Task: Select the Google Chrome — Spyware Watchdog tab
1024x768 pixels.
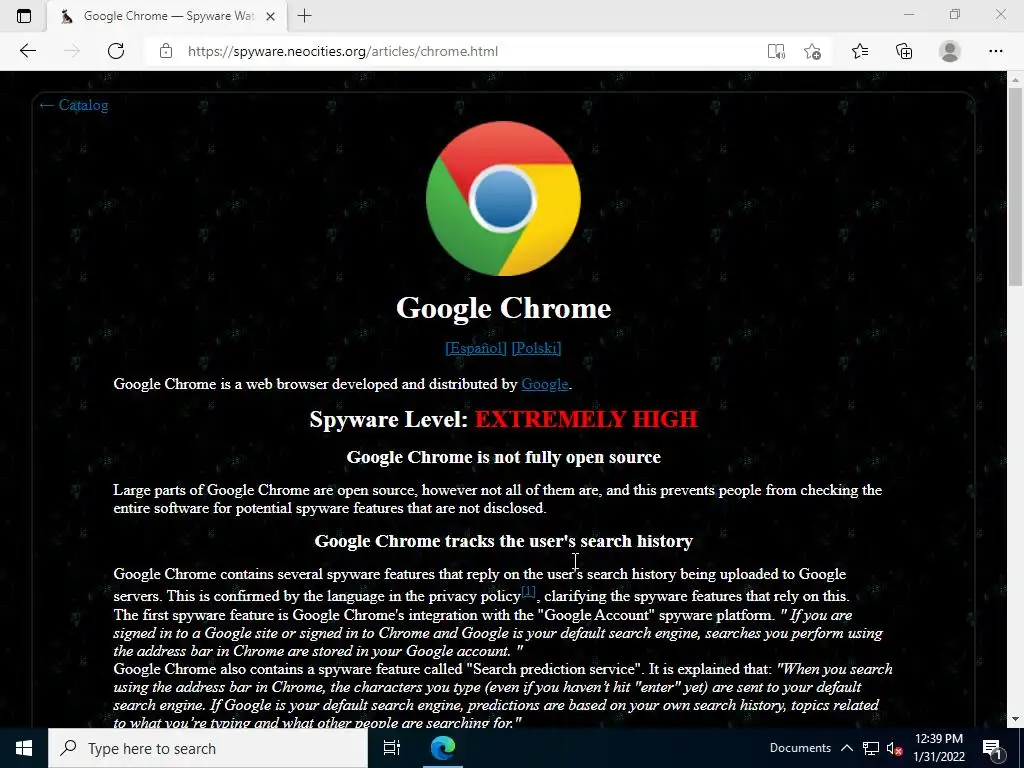Action: point(167,16)
